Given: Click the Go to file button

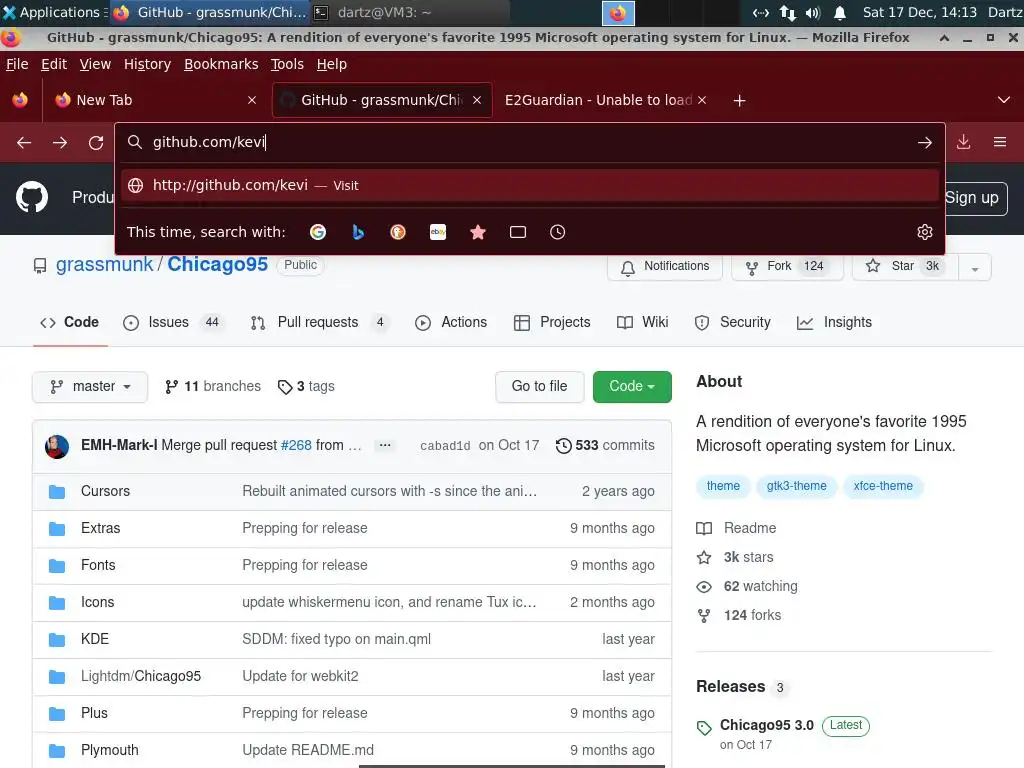Looking at the screenshot, I should [539, 387].
